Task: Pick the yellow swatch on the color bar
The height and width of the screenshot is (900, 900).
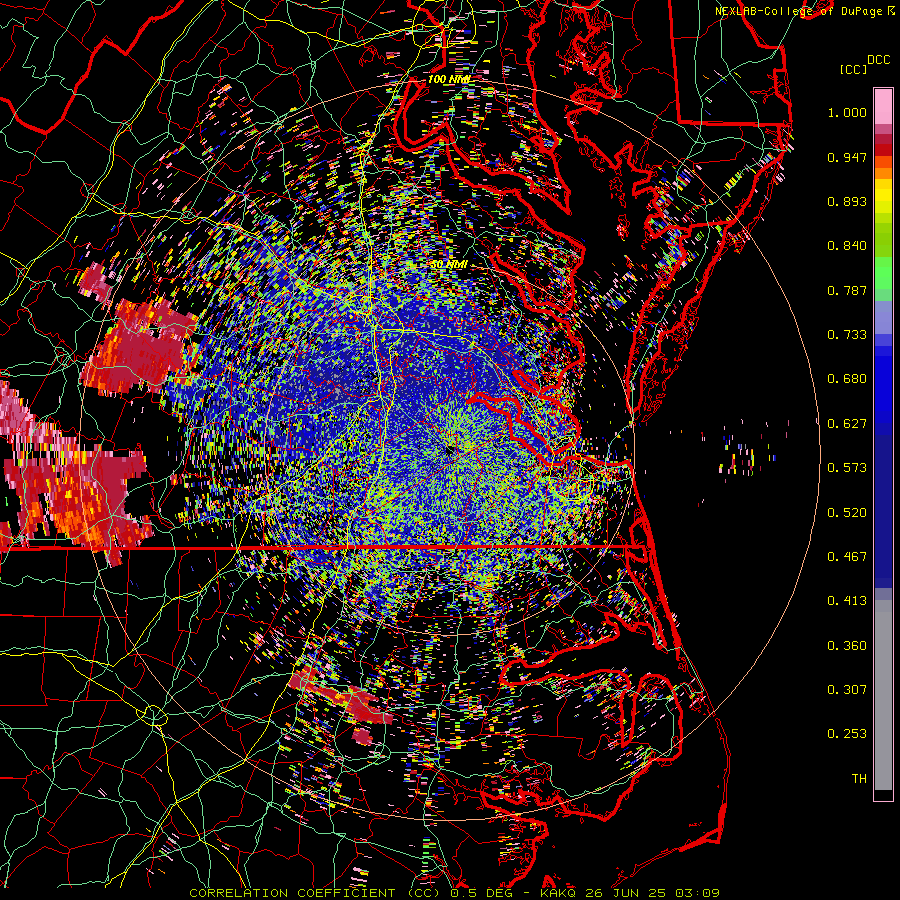Action: coord(883,196)
